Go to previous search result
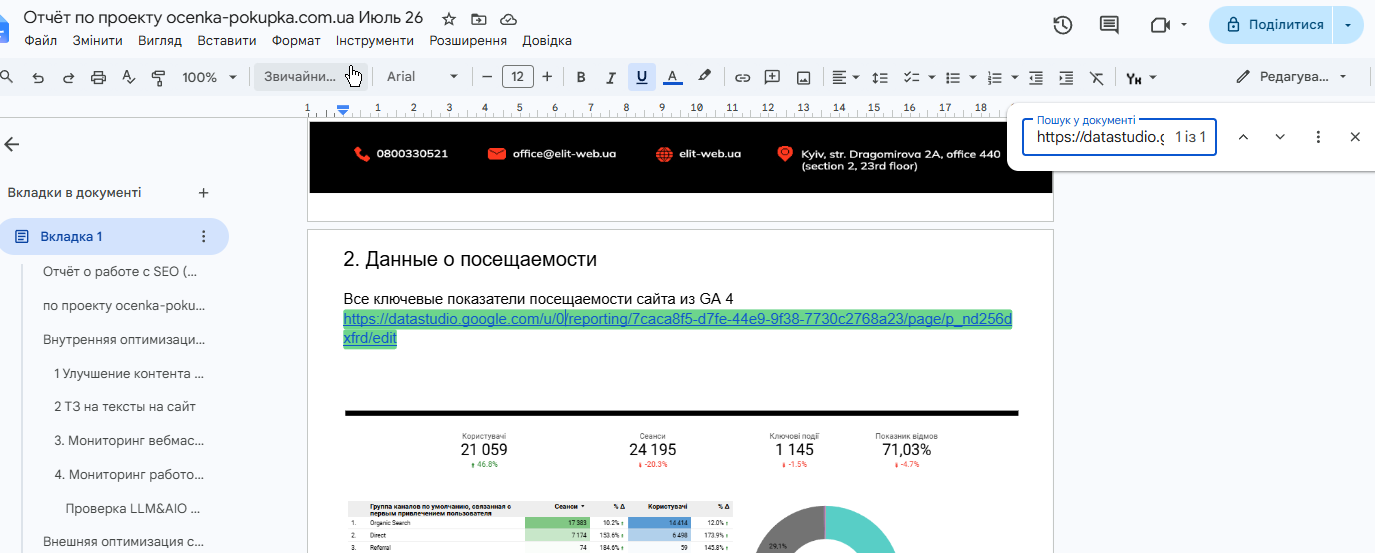The image size is (1375, 553). pos(1243,137)
